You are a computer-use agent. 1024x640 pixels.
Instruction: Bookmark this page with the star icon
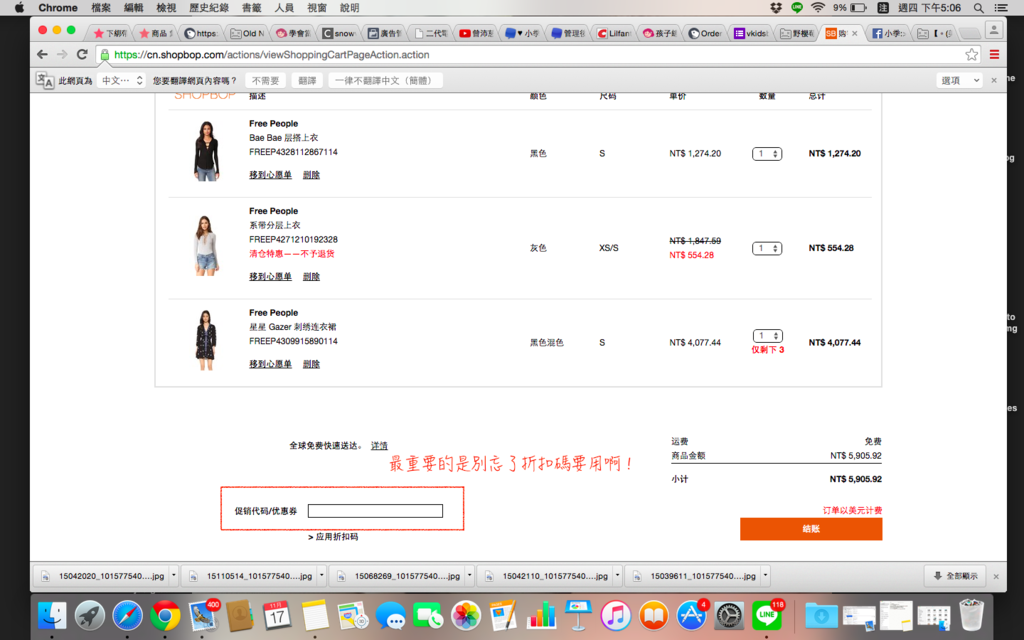point(972,55)
